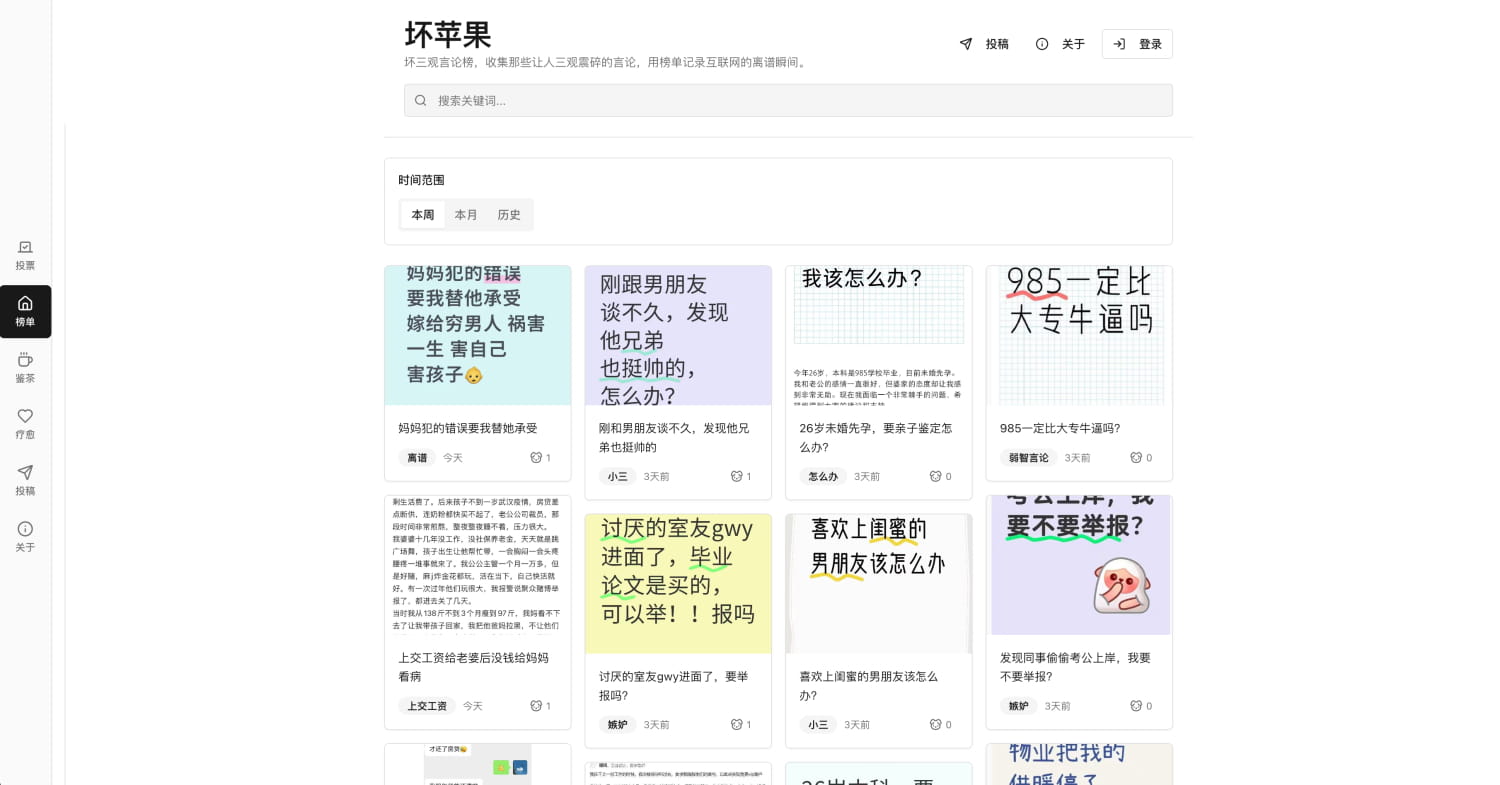Image resolution: width=1500 pixels, height=785 pixels.
Task: Click the 怎么办 tag
Action: point(823,477)
